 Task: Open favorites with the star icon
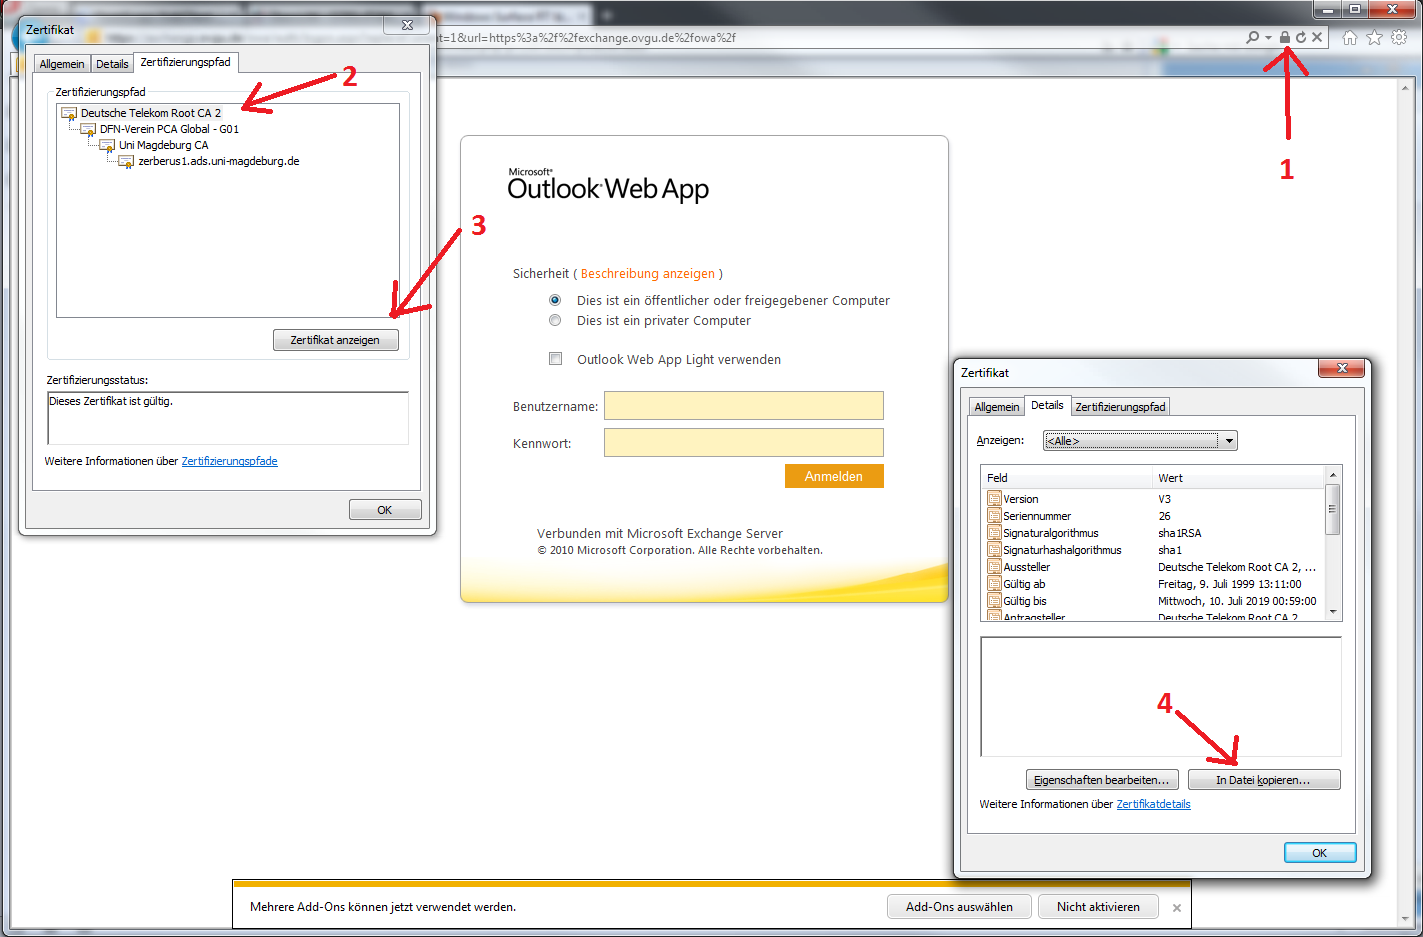coord(1374,37)
